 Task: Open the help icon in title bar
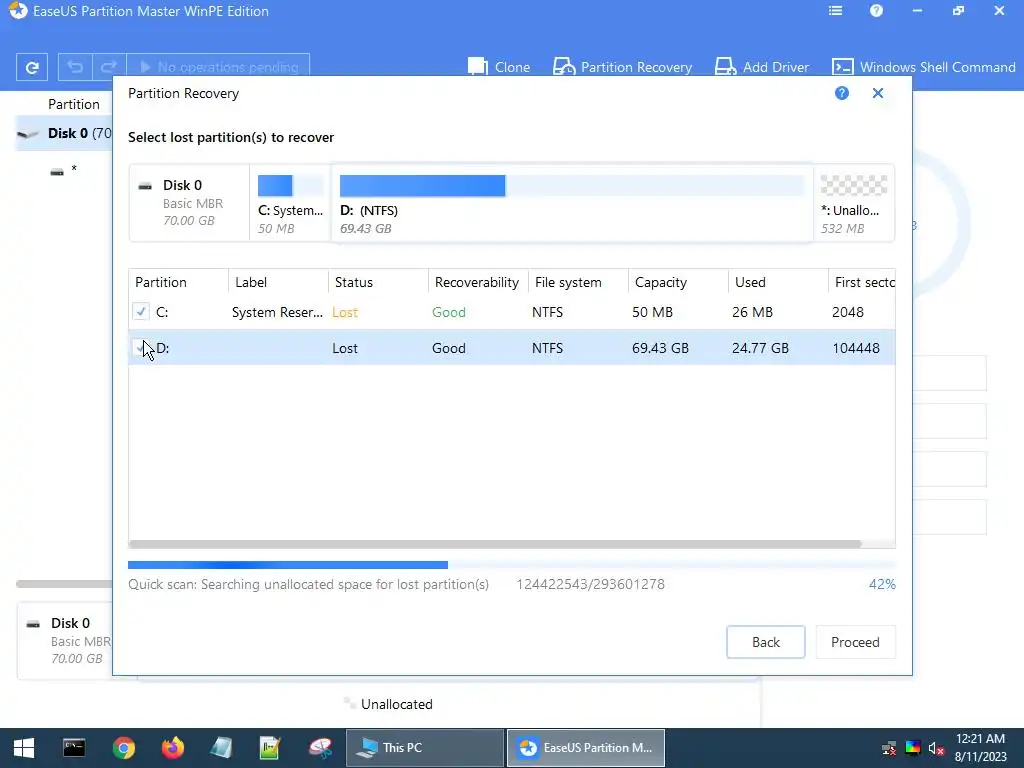point(876,11)
